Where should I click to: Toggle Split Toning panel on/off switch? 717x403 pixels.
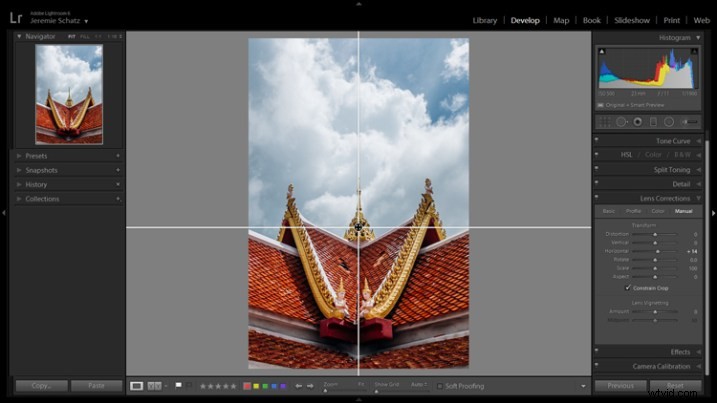coord(596,169)
